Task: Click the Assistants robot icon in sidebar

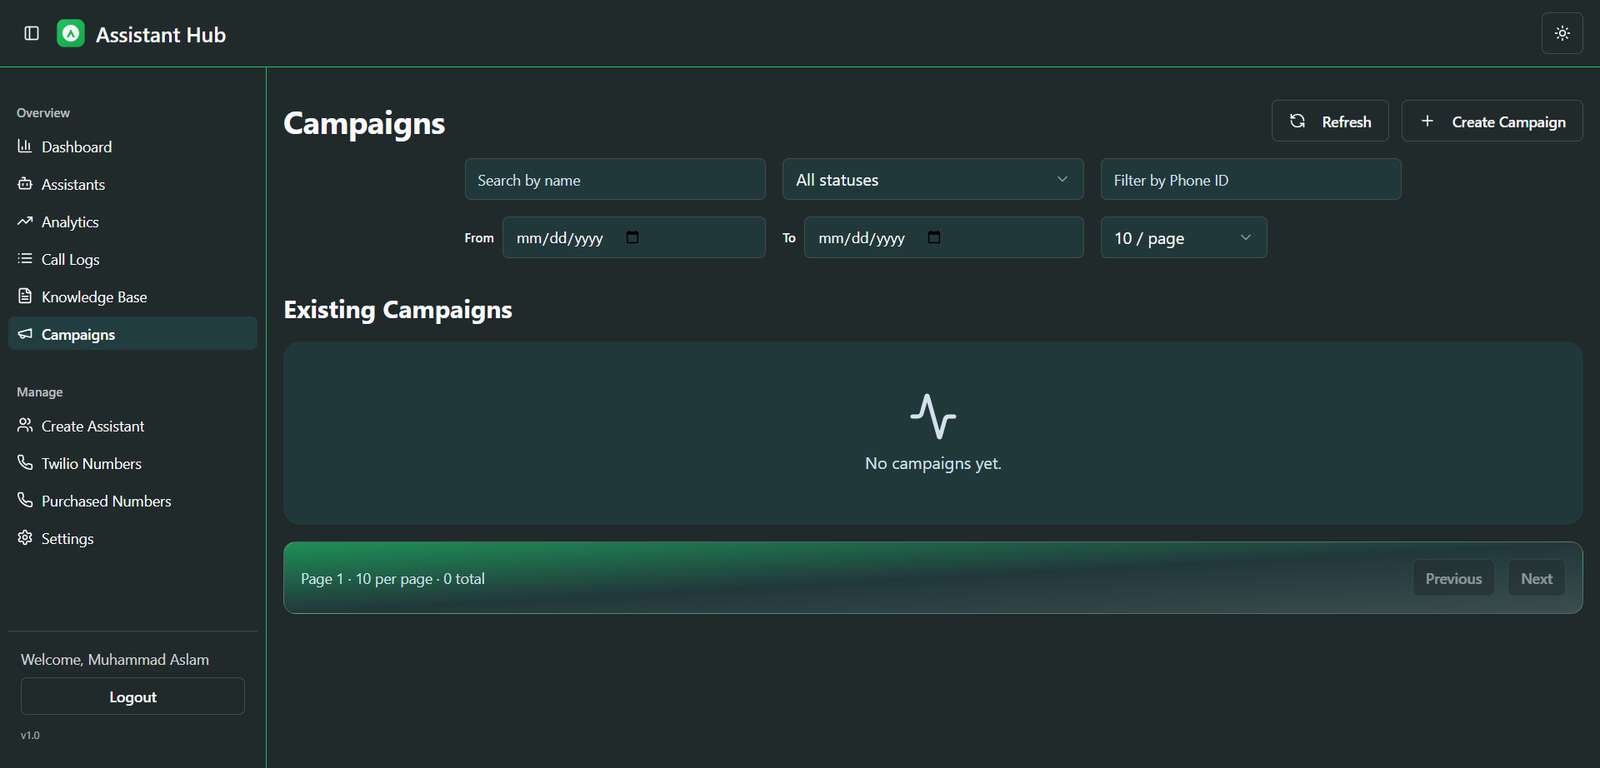Action: (x=25, y=184)
